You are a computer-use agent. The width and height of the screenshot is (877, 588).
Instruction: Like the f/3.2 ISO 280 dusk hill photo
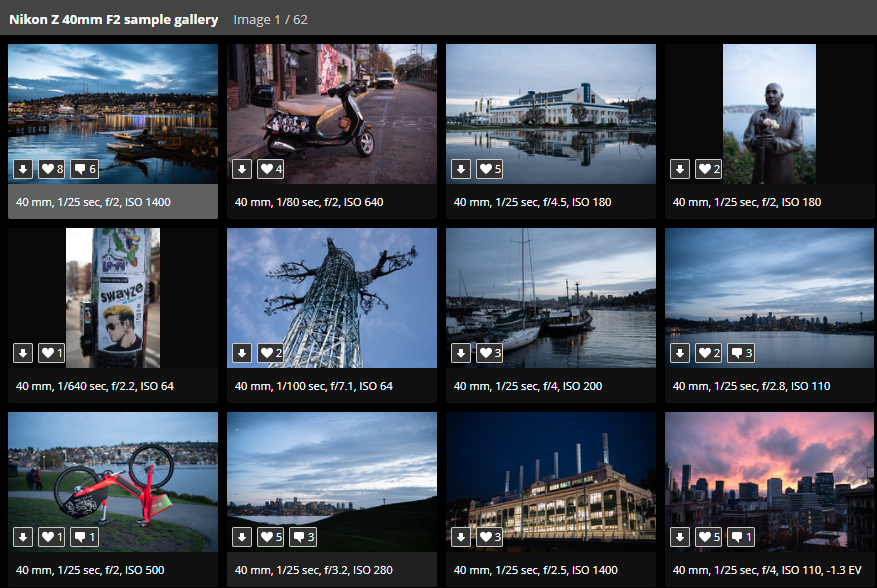click(x=270, y=537)
